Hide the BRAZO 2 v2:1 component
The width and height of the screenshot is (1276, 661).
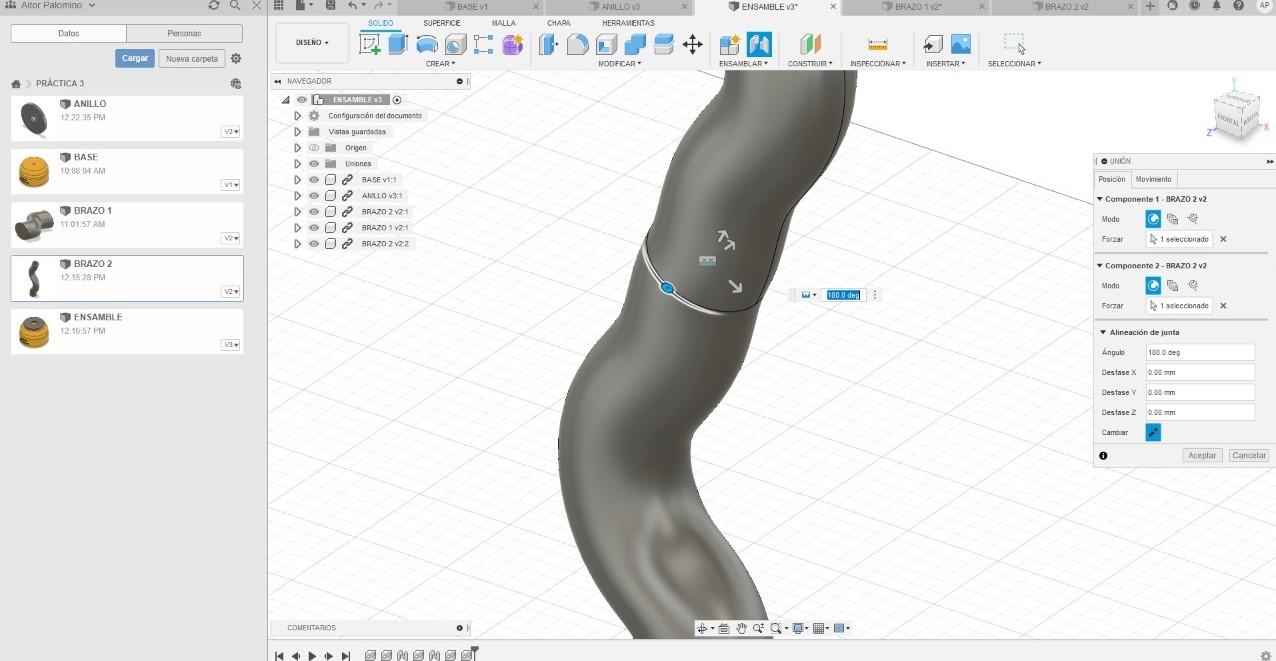pyautogui.click(x=314, y=212)
